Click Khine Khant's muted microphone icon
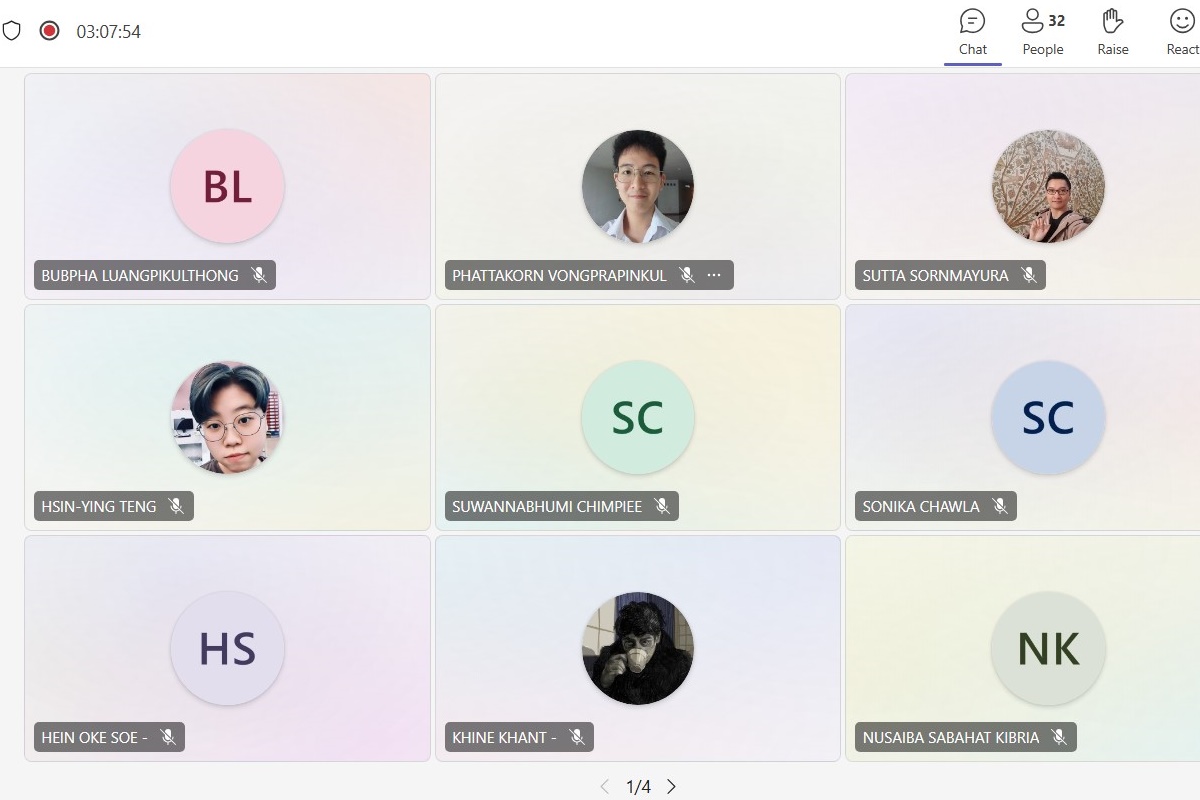1200x800 pixels. 577,737
